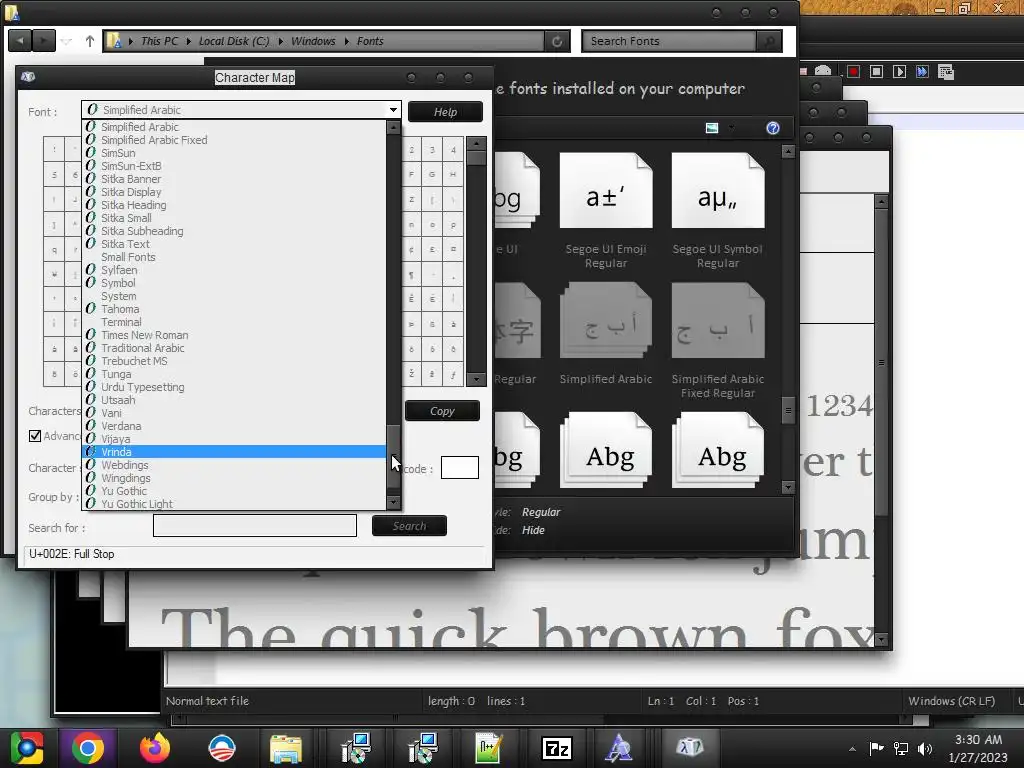Change the view layout icon in Fonts
The height and width of the screenshot is (768, 1024).
(x=712, y=128)
